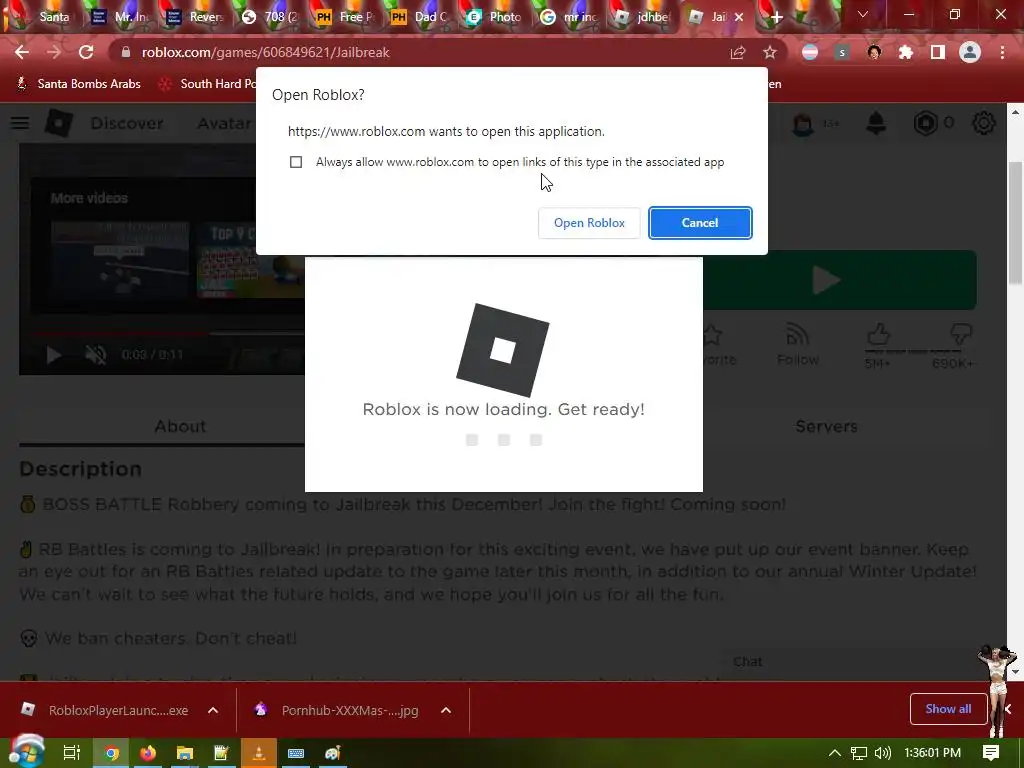This screenshot has width=1024, height=768.
Task: Open a new tab with the plus button
Action: tap(776, 17)
